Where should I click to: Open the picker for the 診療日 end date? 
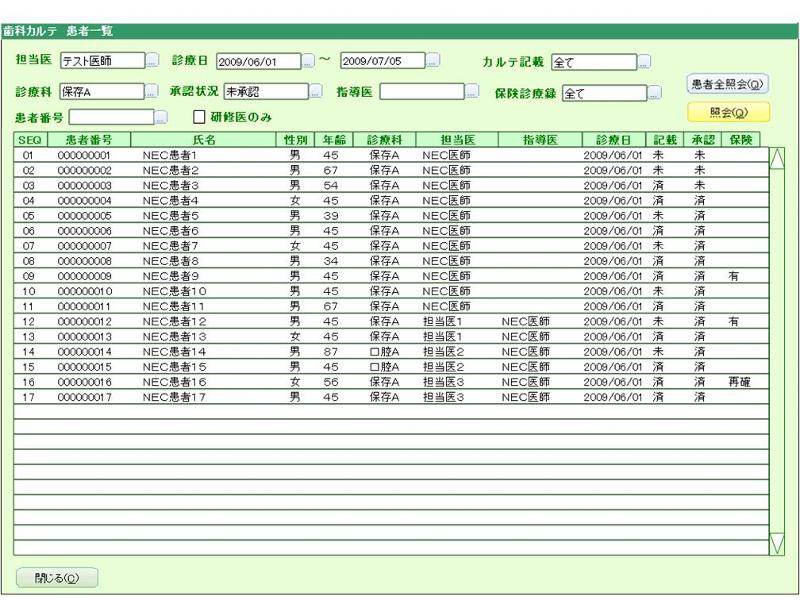432,62
